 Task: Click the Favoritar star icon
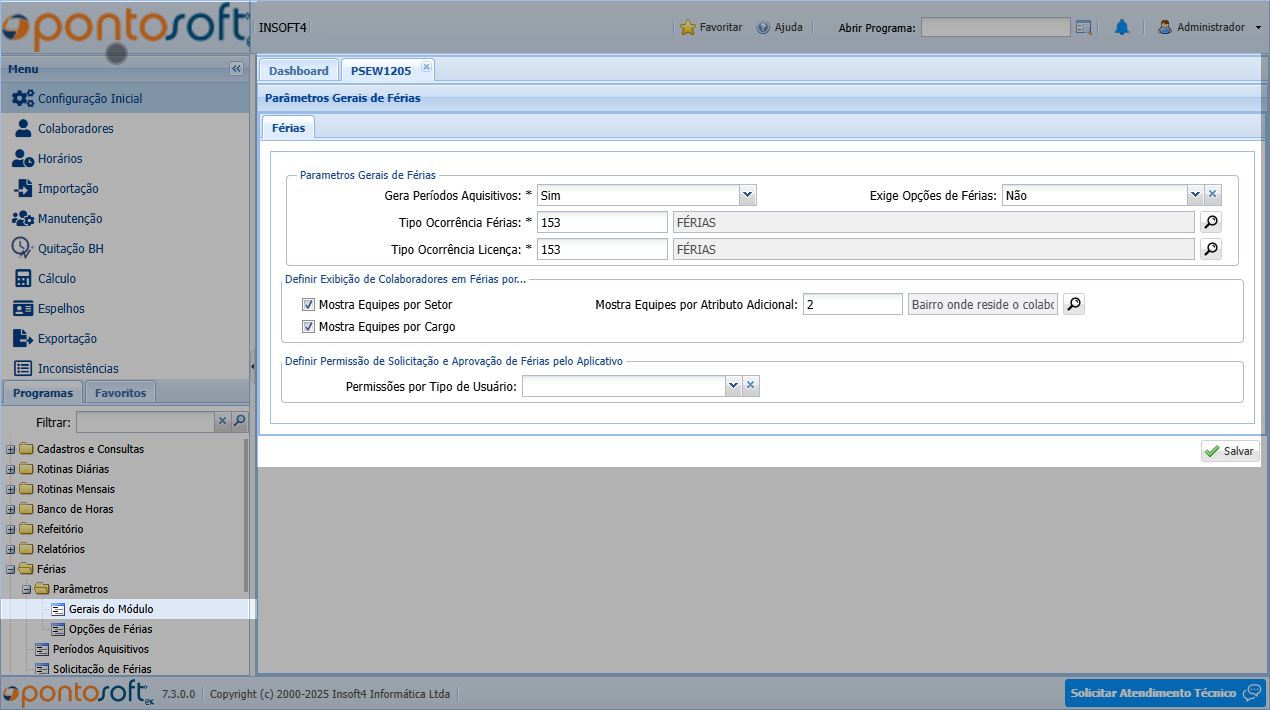[688, 28]
